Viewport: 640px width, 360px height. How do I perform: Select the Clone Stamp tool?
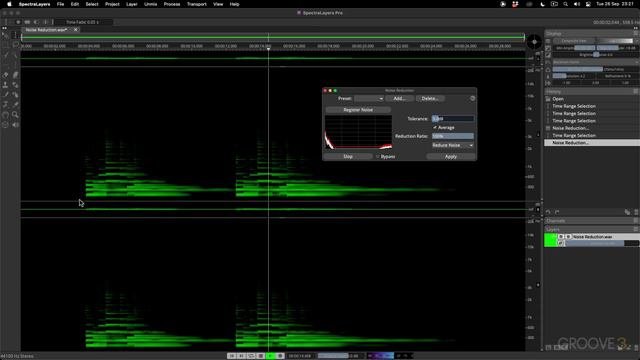pos(5,85)
